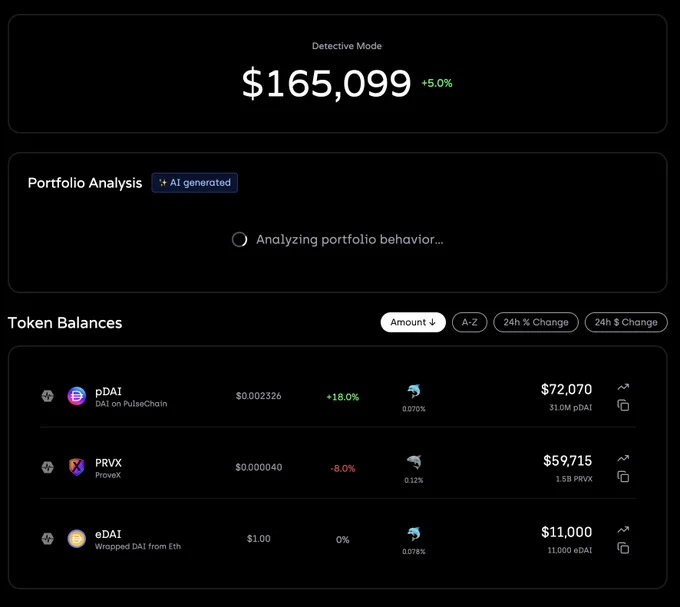This screenshot has height=607, width=680.
Task: Select the pDAI token name
Action: coord(108,391)
